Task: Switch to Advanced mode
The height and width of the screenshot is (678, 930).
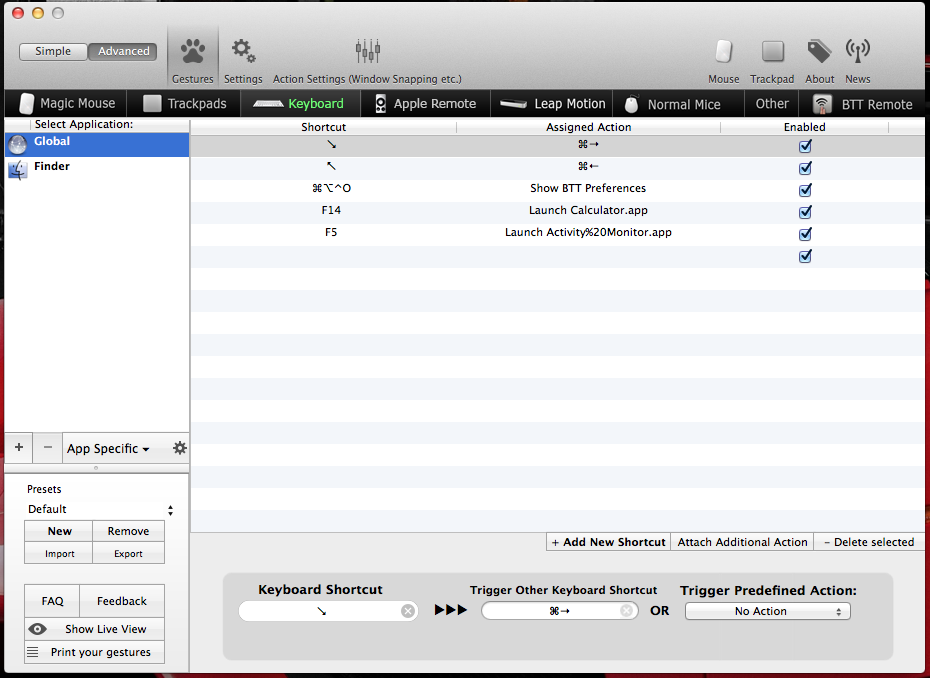Action: tap(123, 52)
